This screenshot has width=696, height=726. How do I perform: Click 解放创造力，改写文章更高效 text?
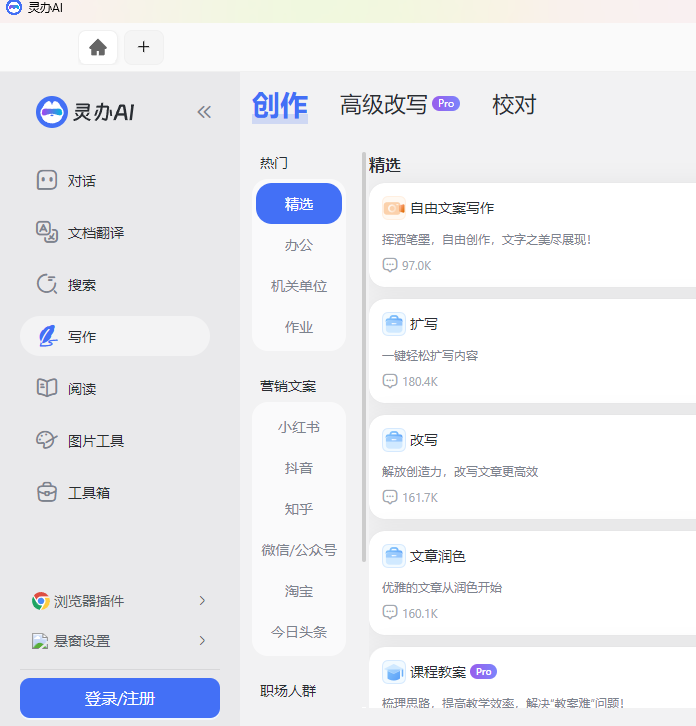click(460, 472)
